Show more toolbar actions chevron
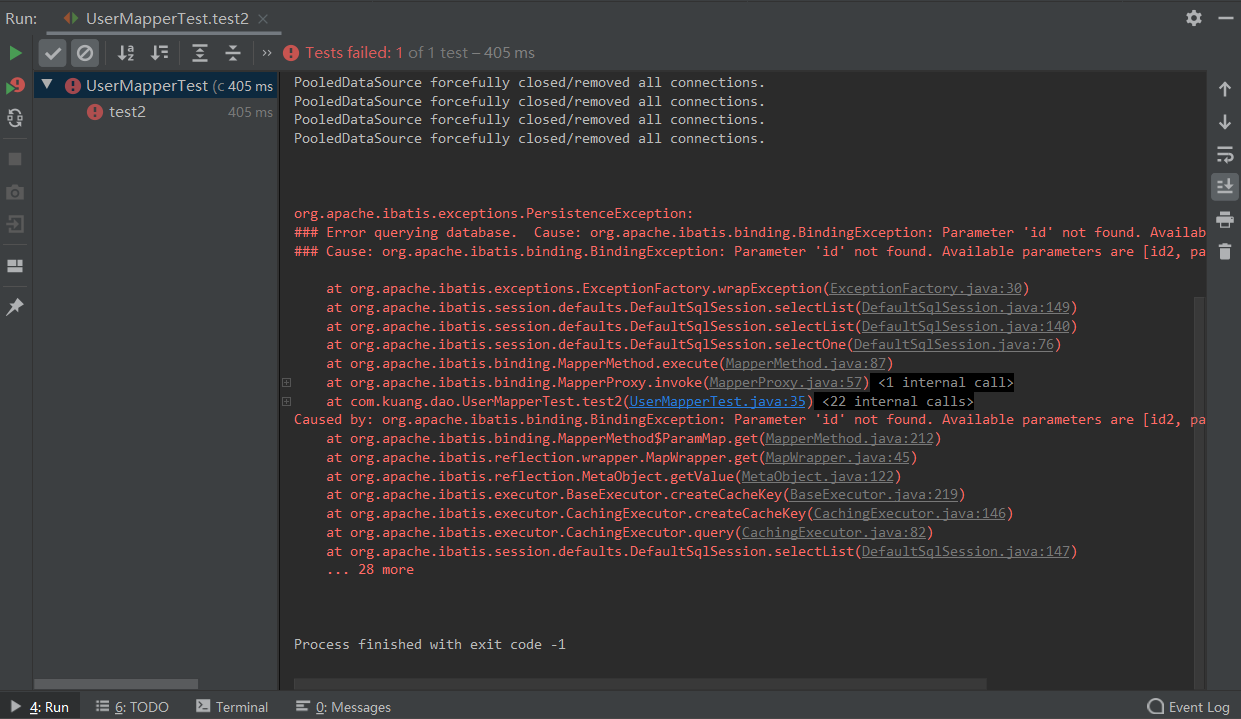The image size is (1241, 719). click(x=267, y=53)
